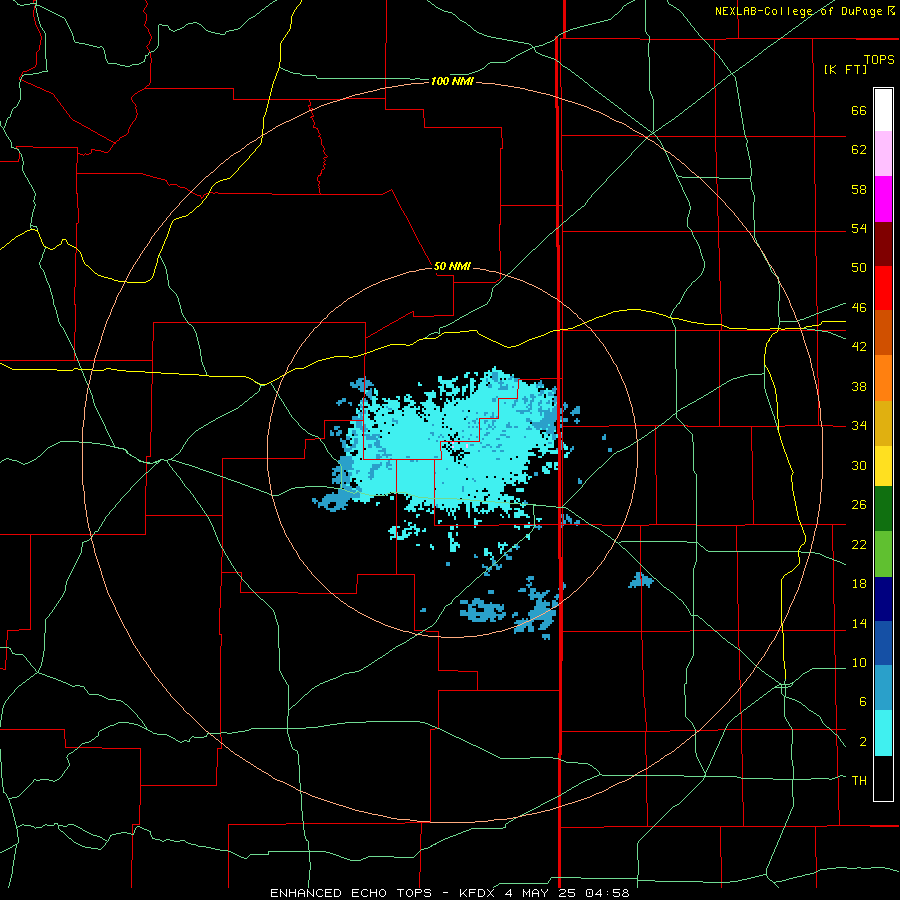Screen dimensions: 900x900
Task: Click the legend value 14
Action: click(x=859, y=623)
